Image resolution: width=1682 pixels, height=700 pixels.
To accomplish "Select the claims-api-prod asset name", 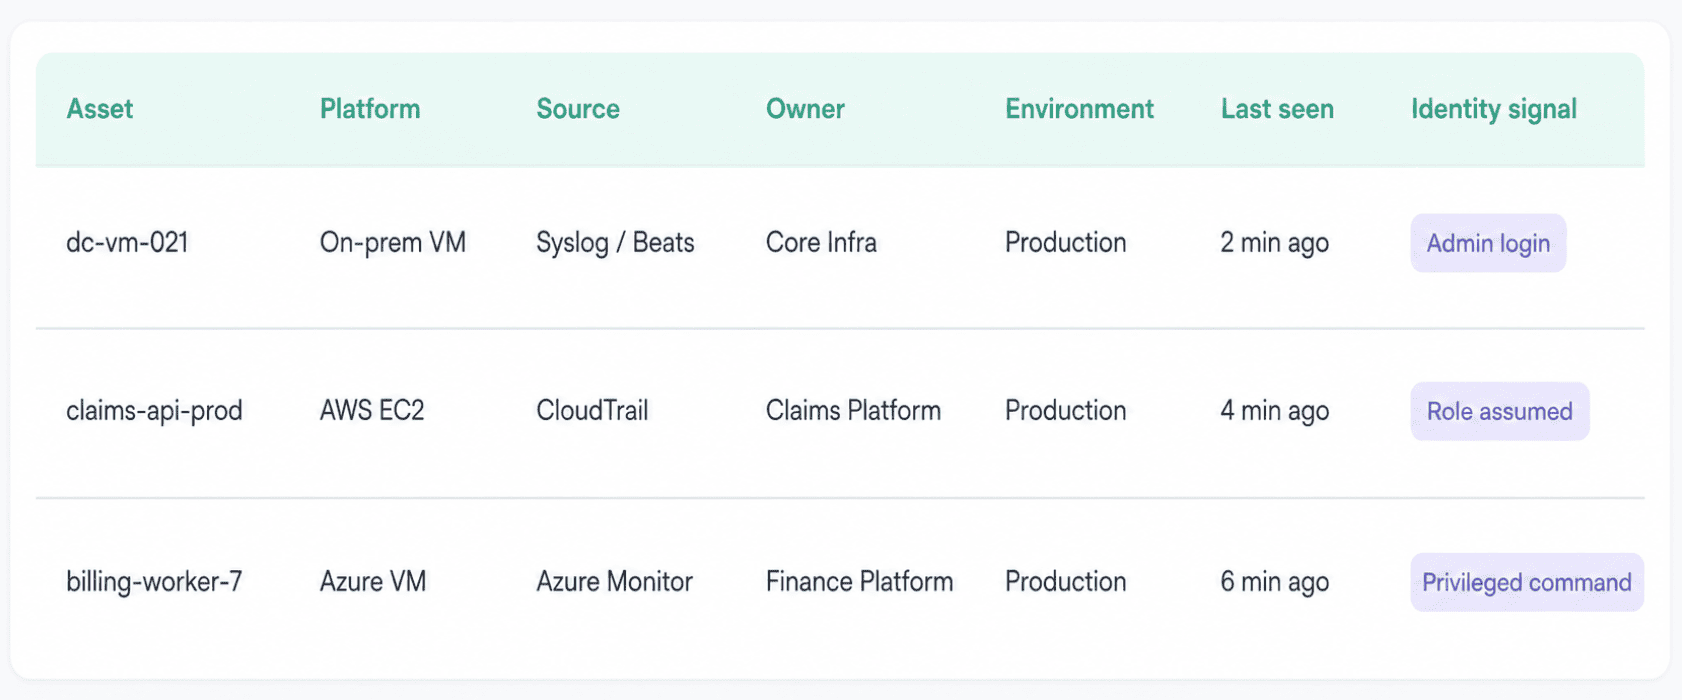I will pyautogui.click(x=154, y=411).
